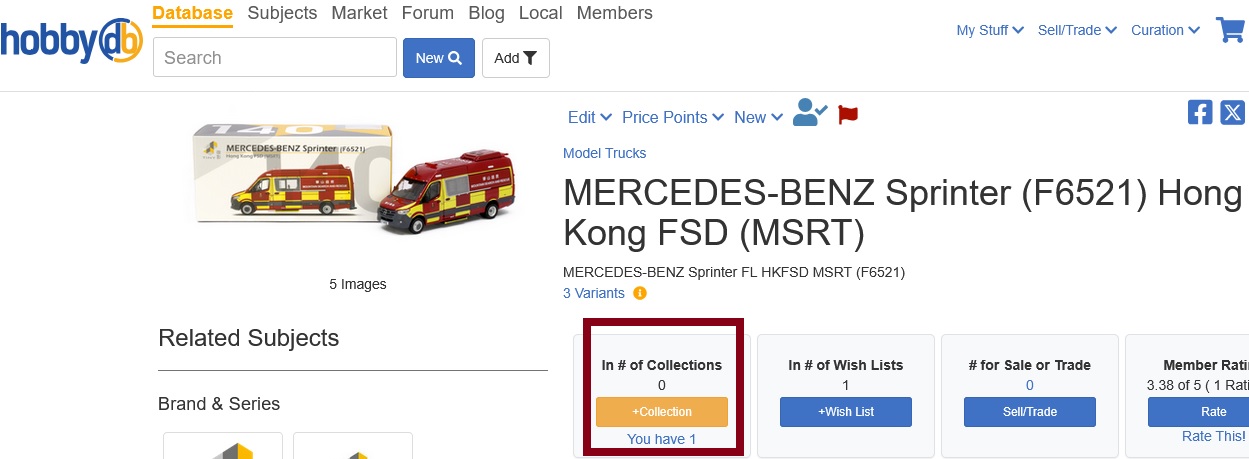Open the Sell/Trade dropdown in header
The image size is (1249, 459).
coord(1076,30)
